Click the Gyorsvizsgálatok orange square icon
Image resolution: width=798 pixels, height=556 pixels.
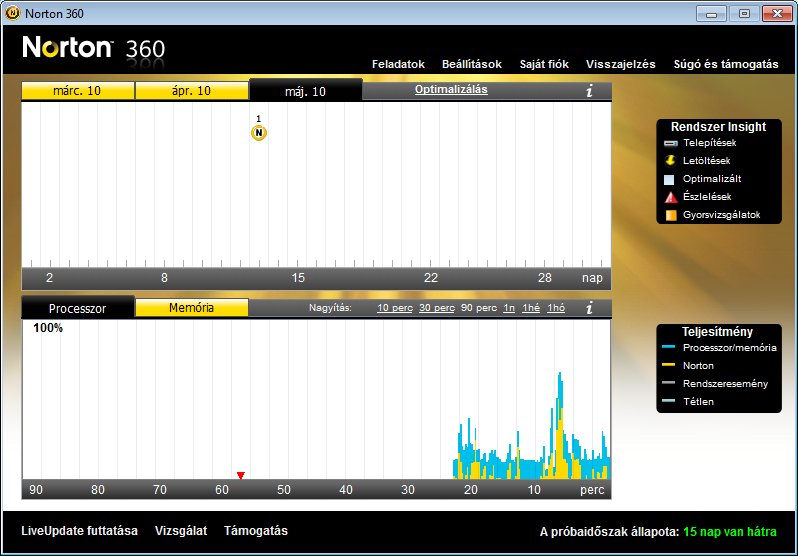[671, 215]
